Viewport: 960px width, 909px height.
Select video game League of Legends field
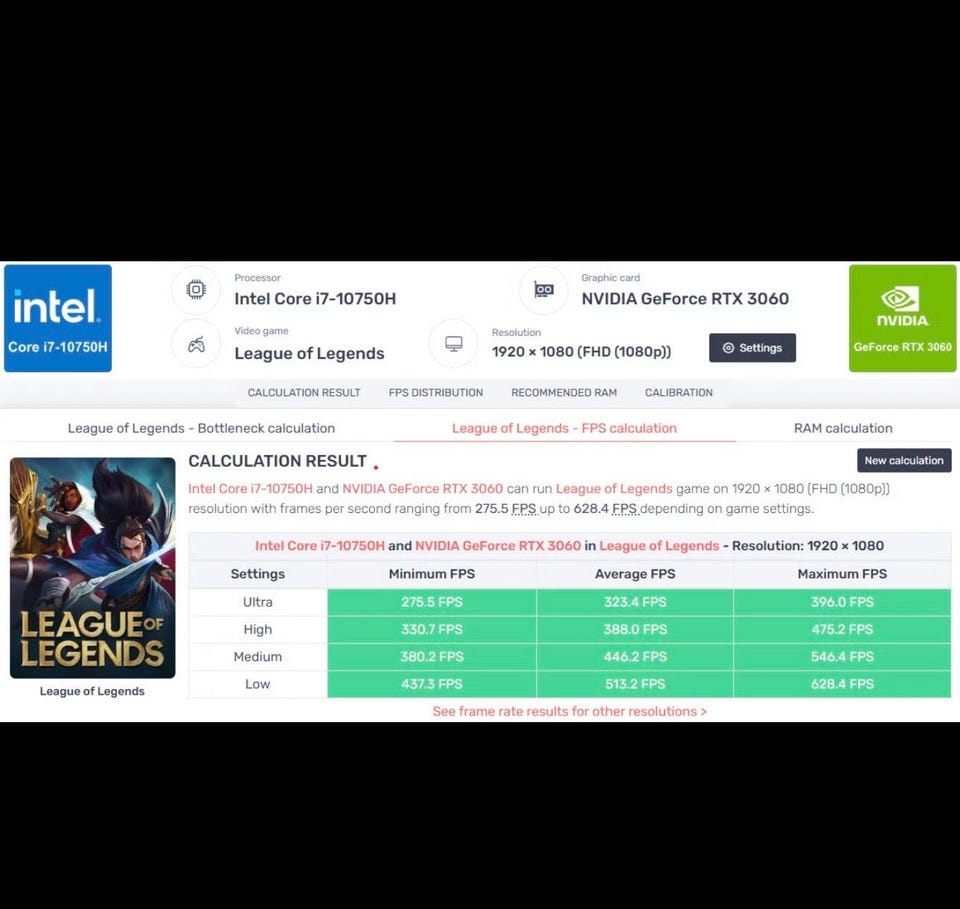[x=309, y=353]
